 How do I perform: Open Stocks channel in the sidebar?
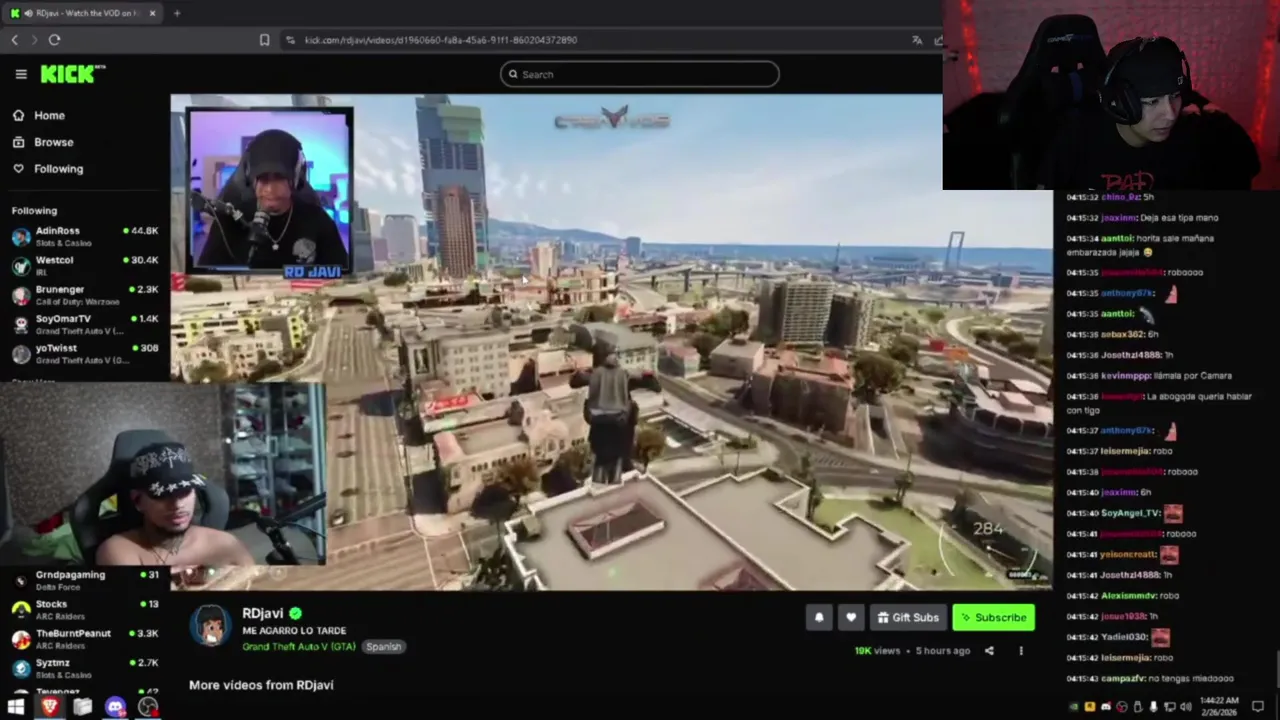pyautogui.click(x=85, y=609)
